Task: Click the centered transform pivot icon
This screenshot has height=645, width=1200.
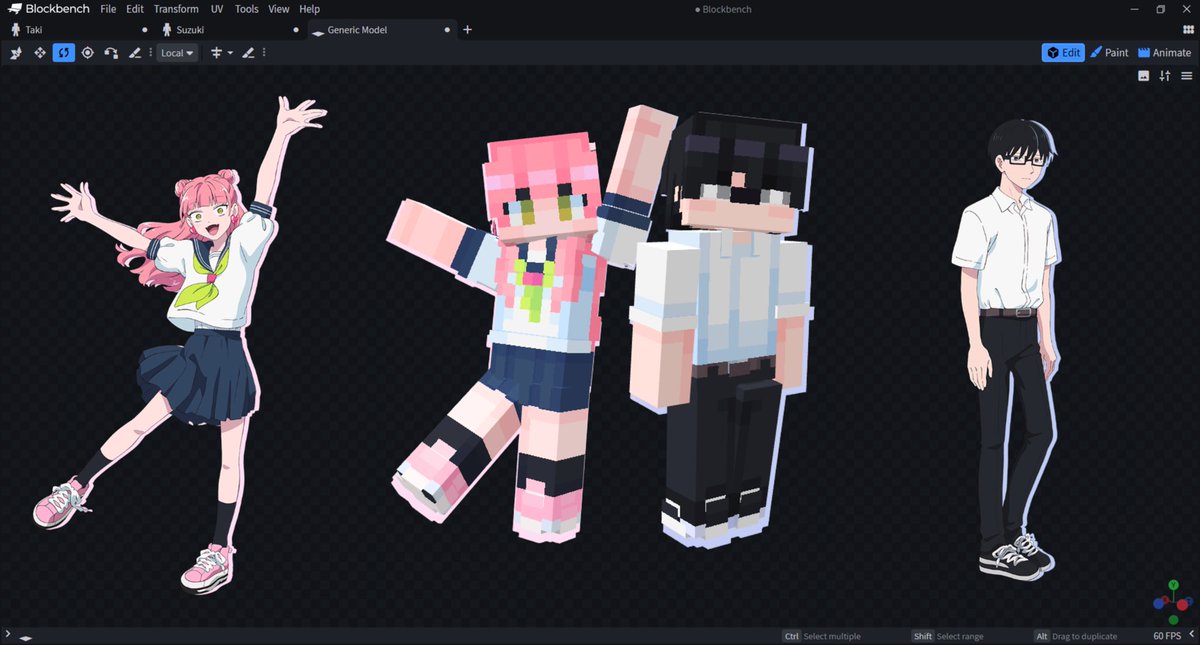Action: click(216, 53)
